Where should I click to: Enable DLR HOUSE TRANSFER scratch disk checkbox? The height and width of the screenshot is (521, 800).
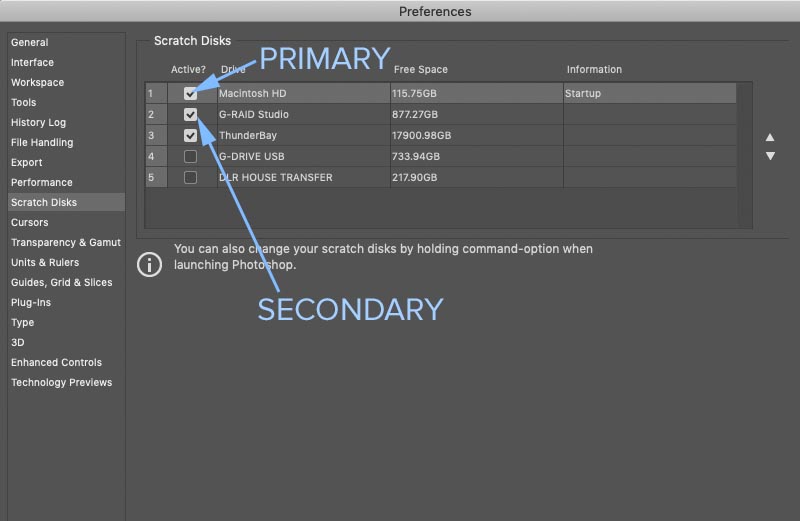point(190,177)
